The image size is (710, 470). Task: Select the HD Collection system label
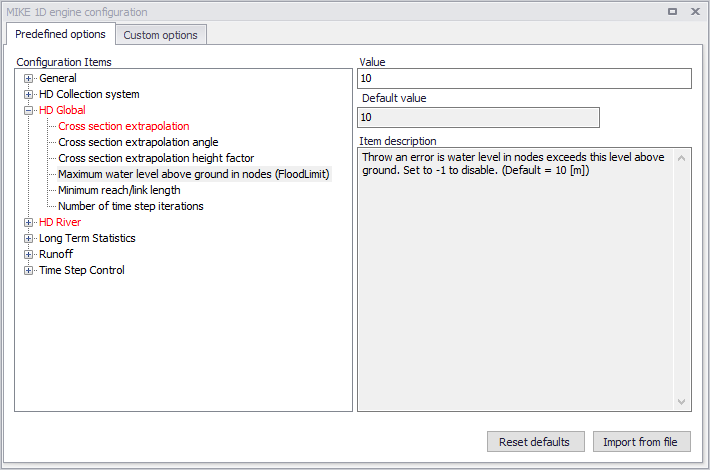click(89, 94)
